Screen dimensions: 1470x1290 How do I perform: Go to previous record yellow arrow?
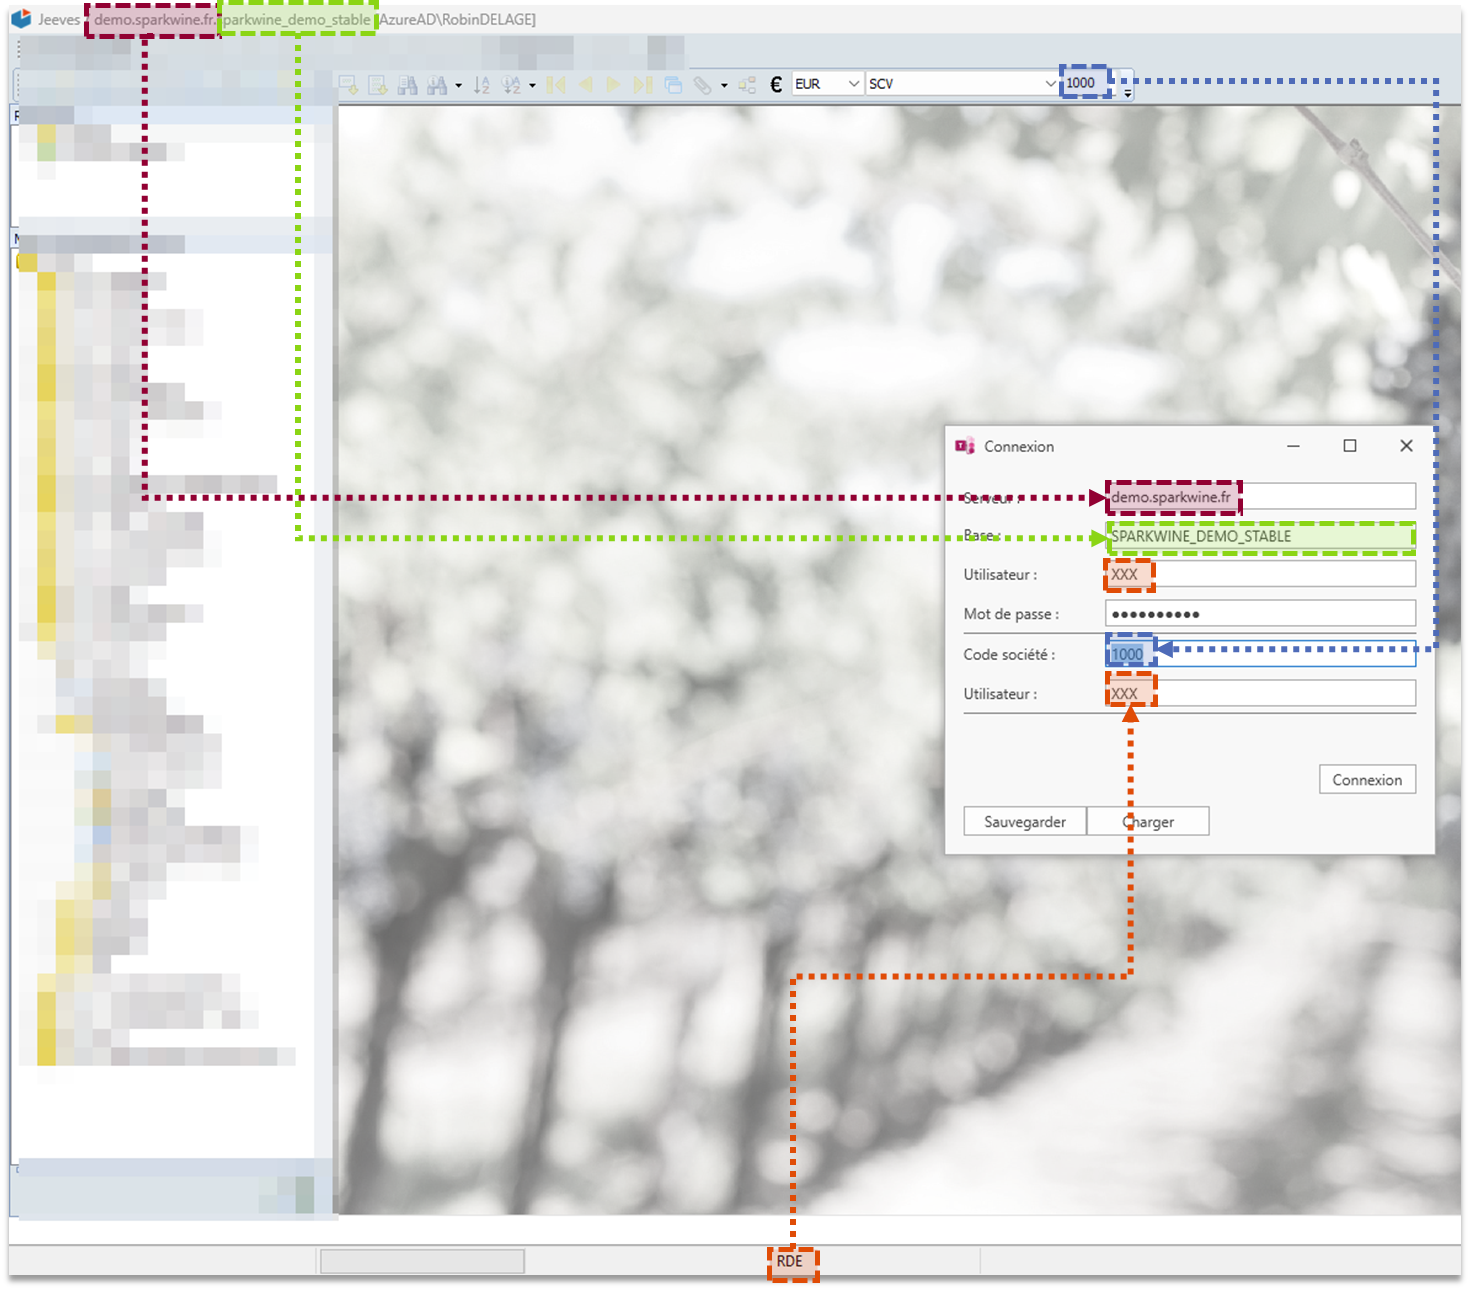[x=586, y=85]
